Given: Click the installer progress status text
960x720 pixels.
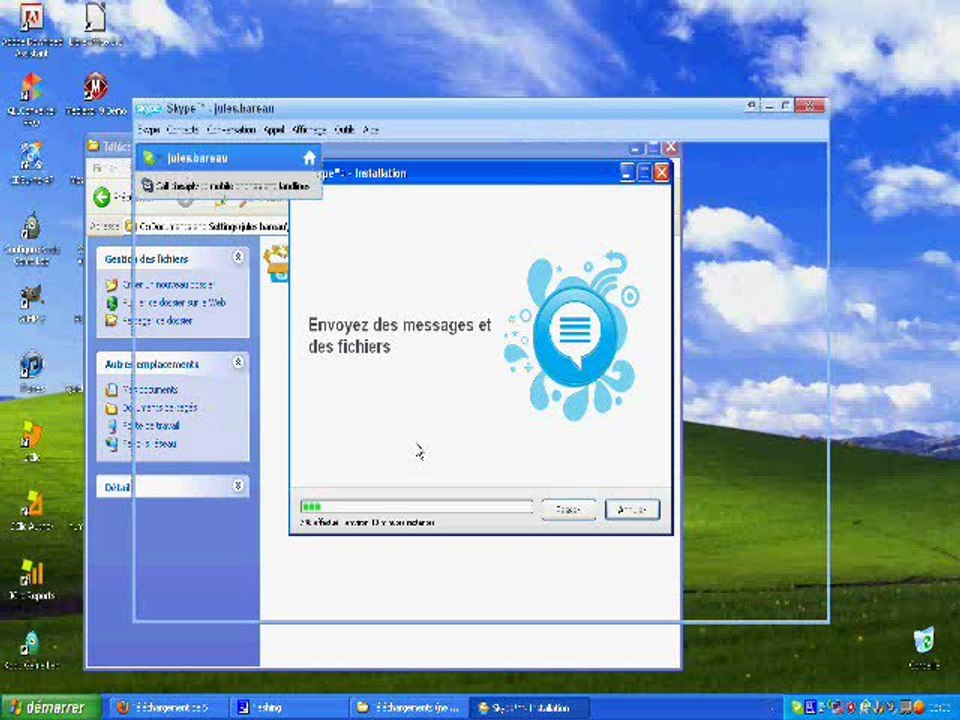Looking at the screenshot, I should click(x=367, y=523).
